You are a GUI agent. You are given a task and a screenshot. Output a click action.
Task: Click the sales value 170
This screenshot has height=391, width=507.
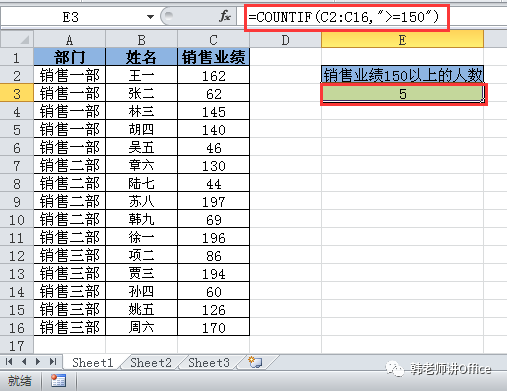[x=213, y=327]
